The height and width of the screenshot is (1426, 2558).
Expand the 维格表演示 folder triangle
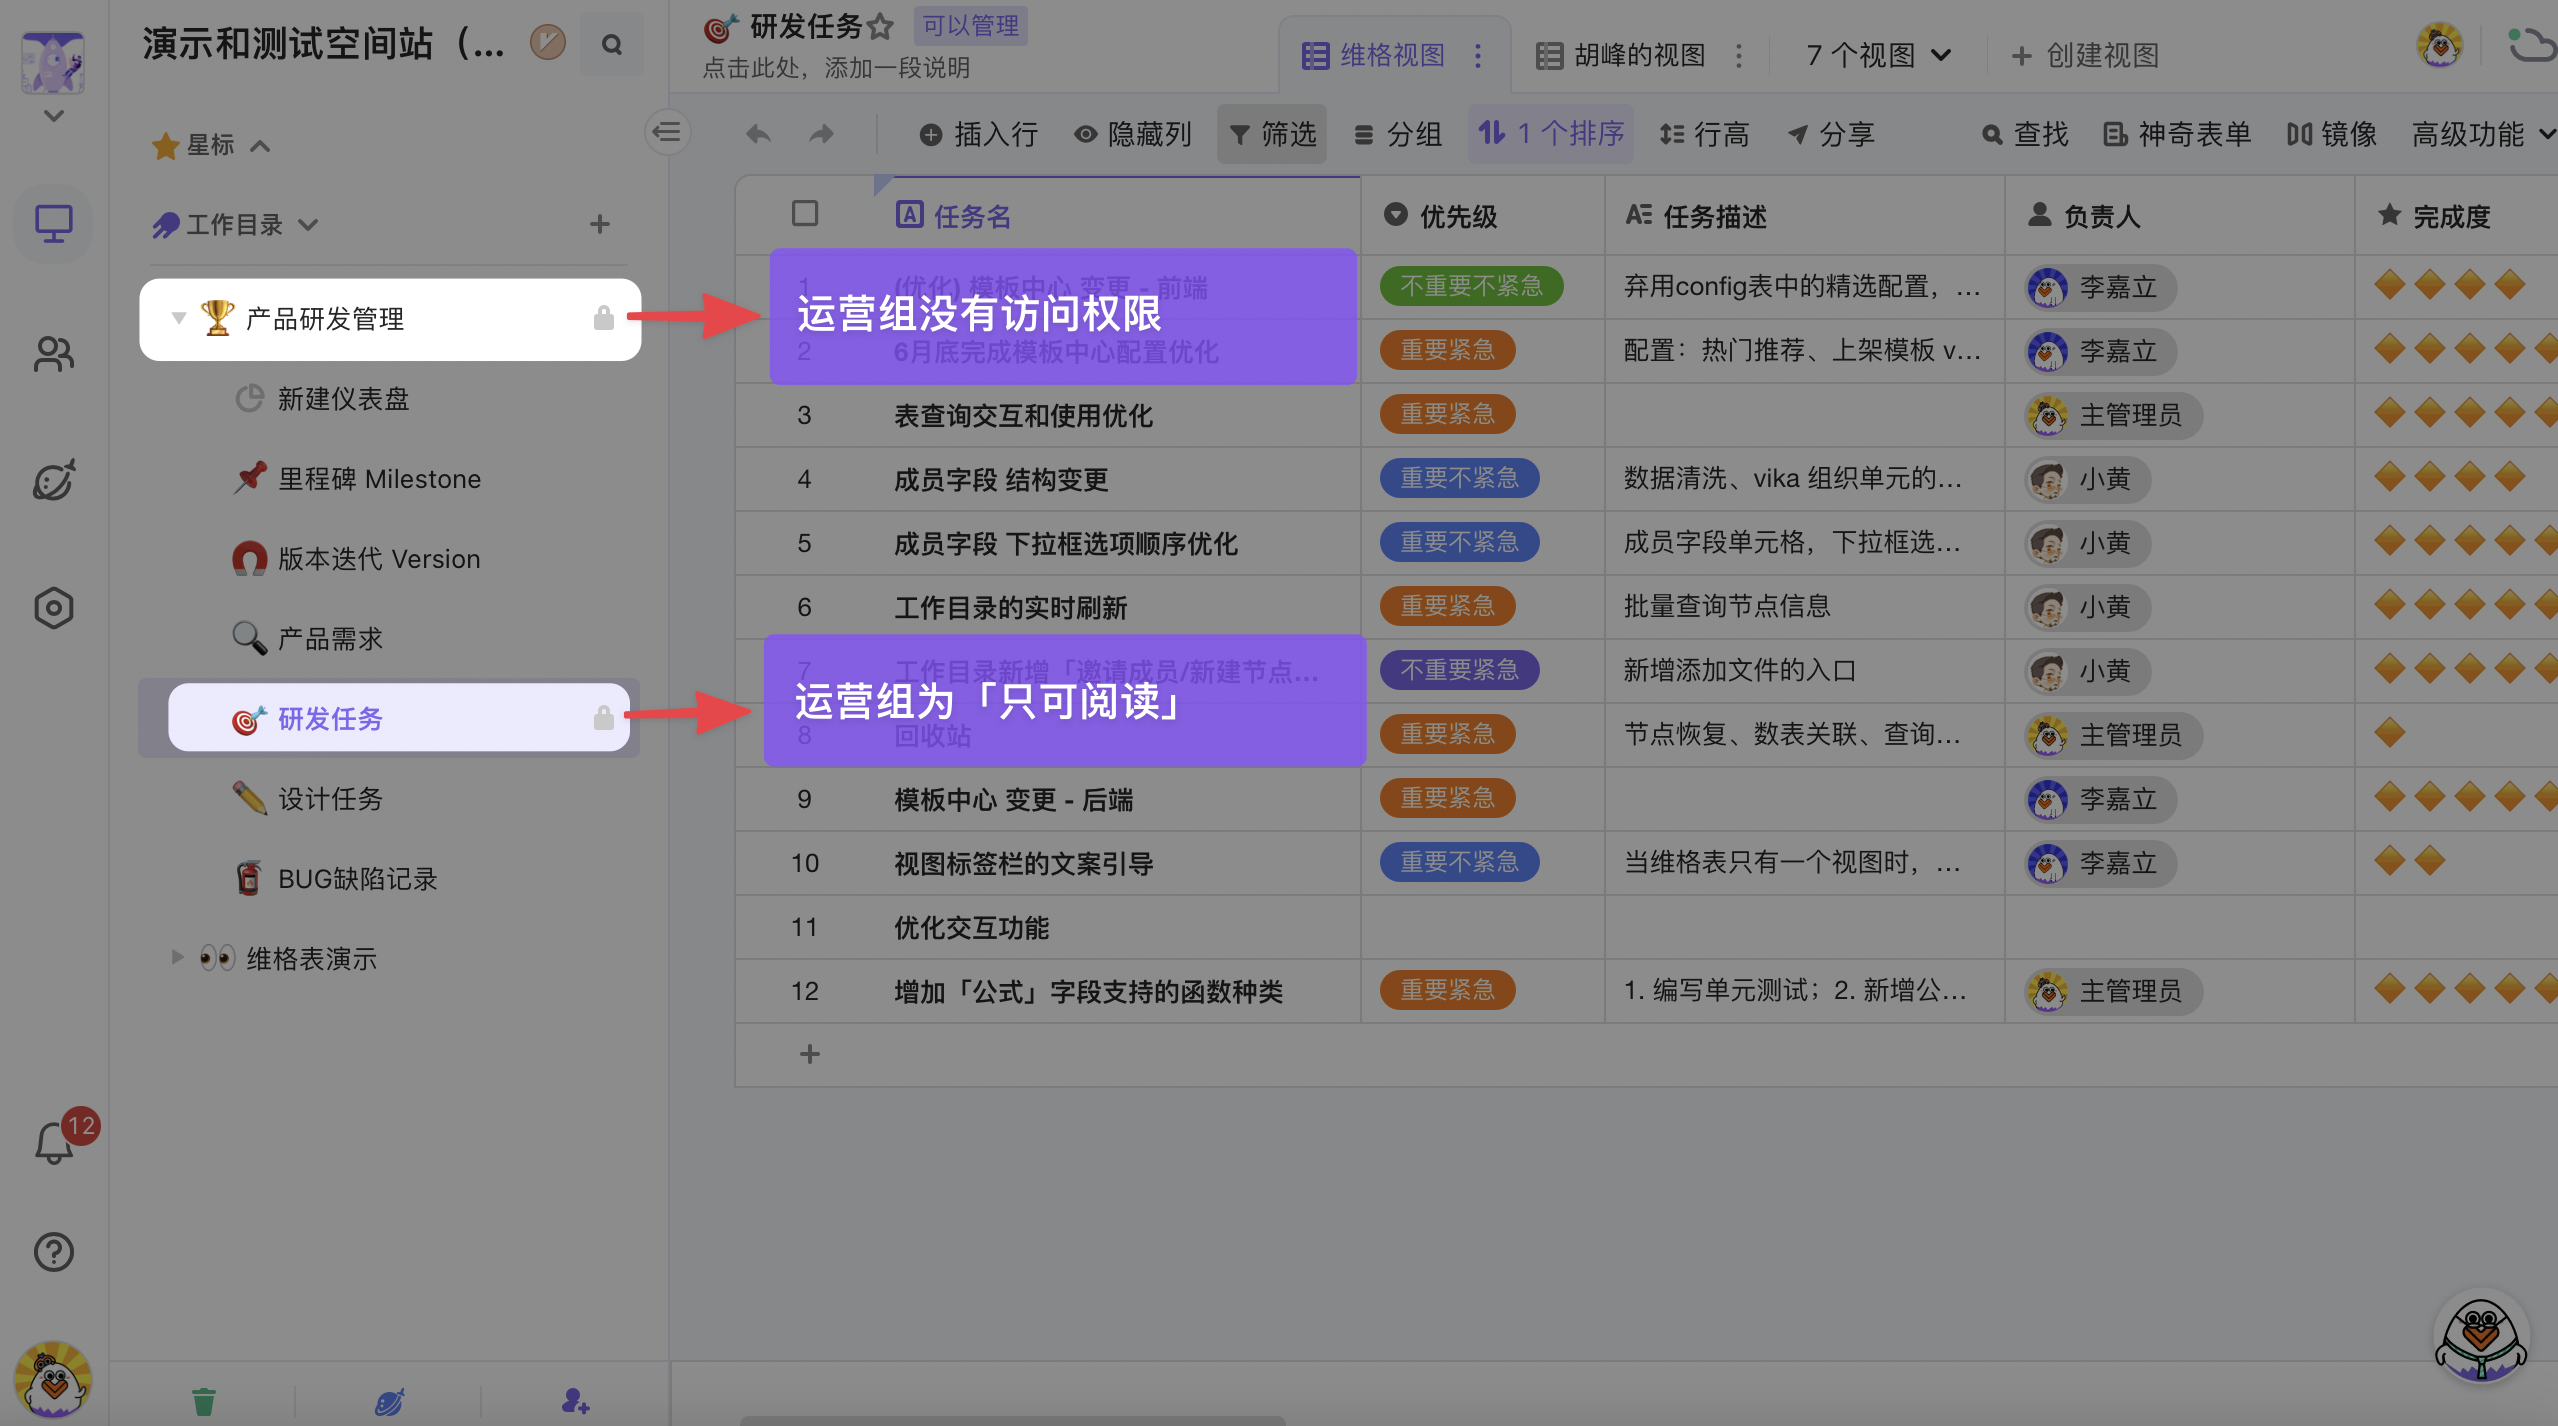[178, 957]
